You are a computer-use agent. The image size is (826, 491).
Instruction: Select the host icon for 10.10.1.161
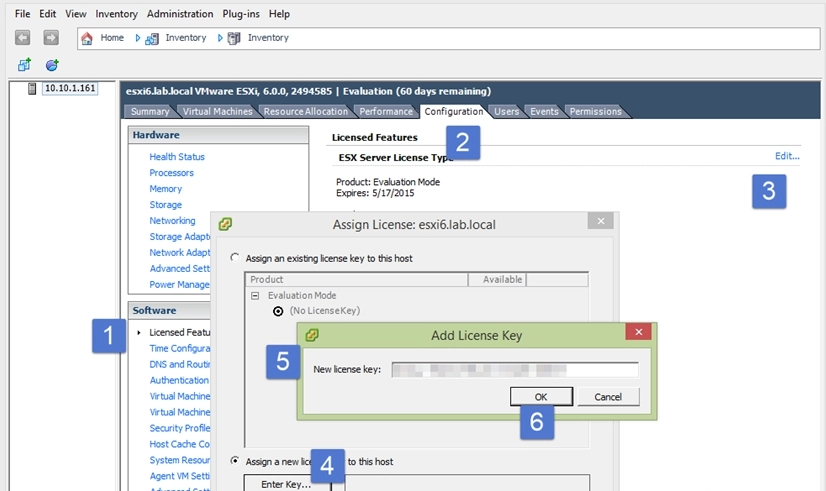click(33, 89)
